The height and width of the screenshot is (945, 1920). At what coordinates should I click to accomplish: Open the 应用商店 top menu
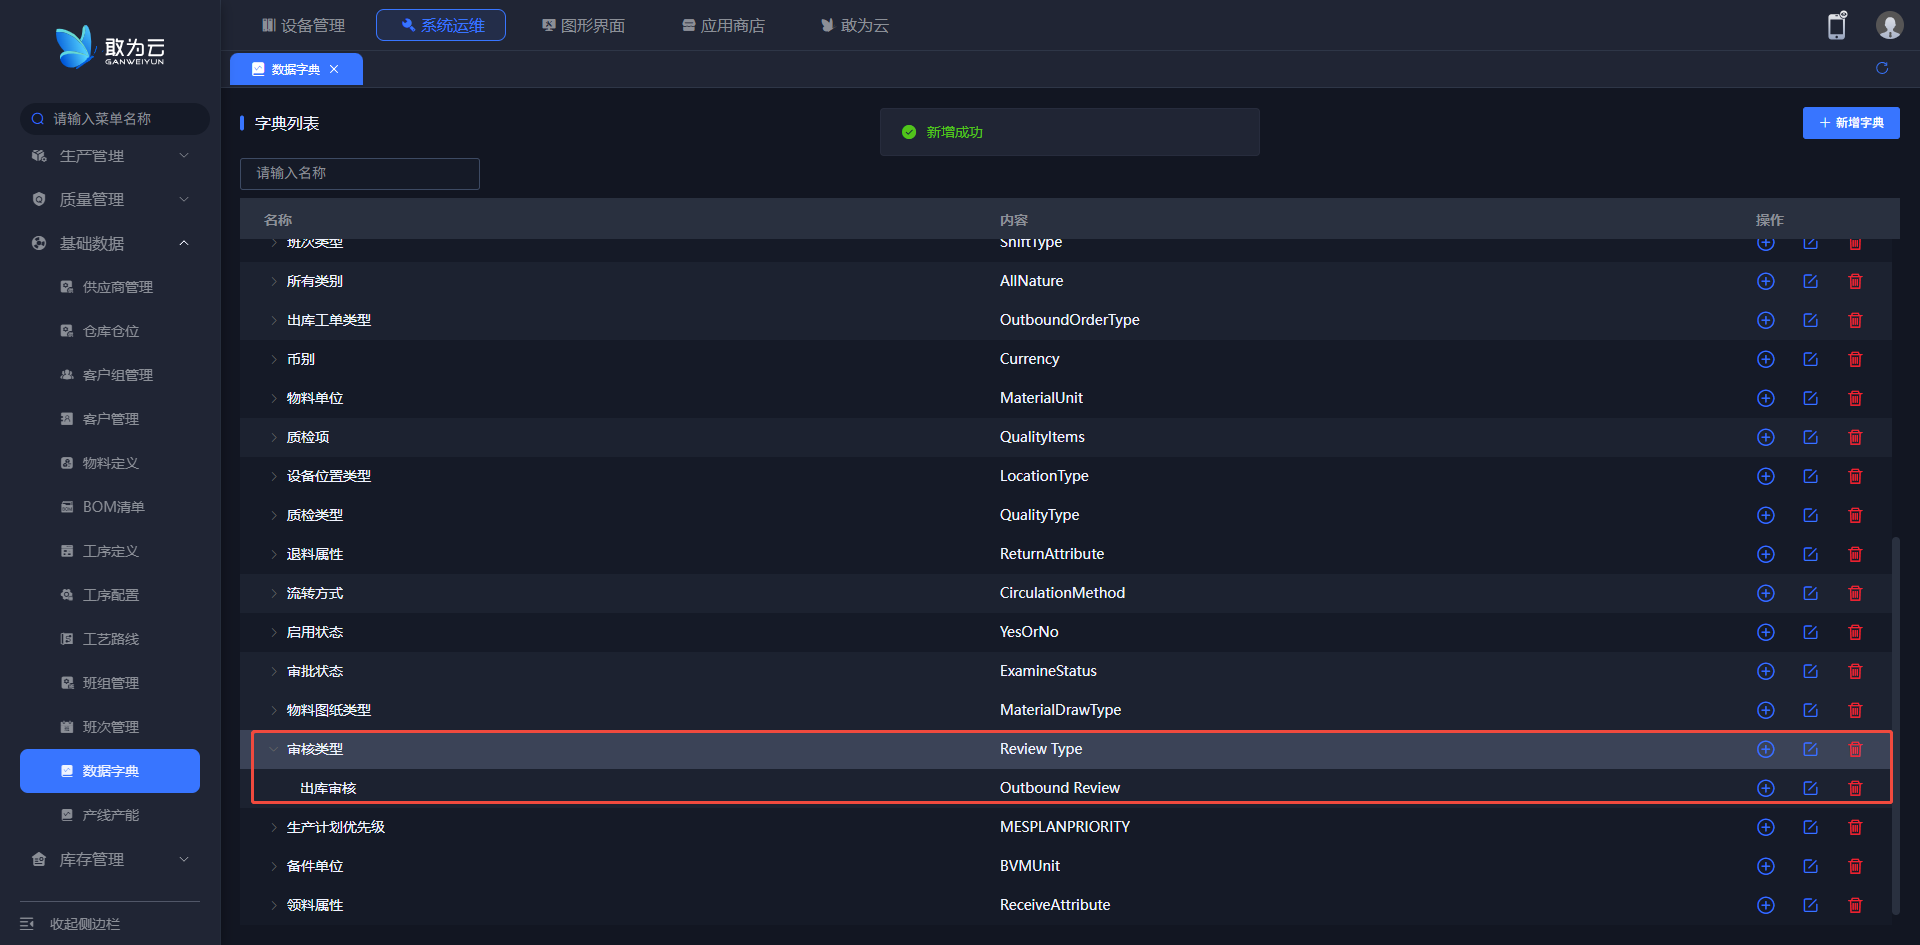tap(723, 25)
